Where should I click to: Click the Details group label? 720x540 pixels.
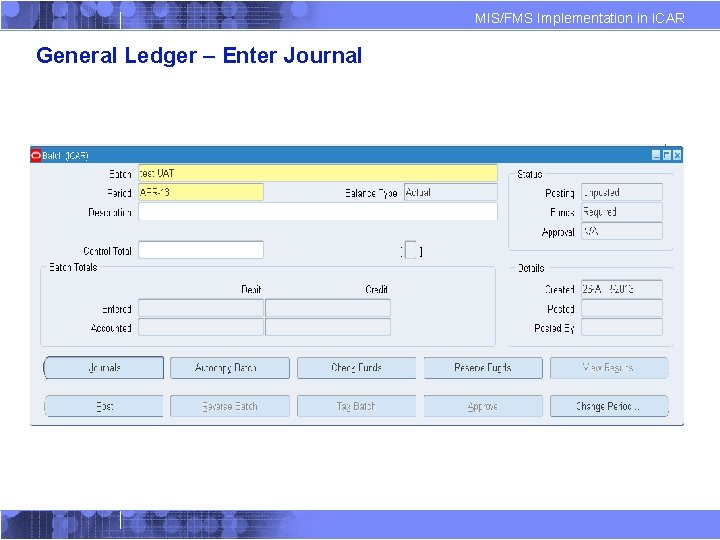point(531,268)
